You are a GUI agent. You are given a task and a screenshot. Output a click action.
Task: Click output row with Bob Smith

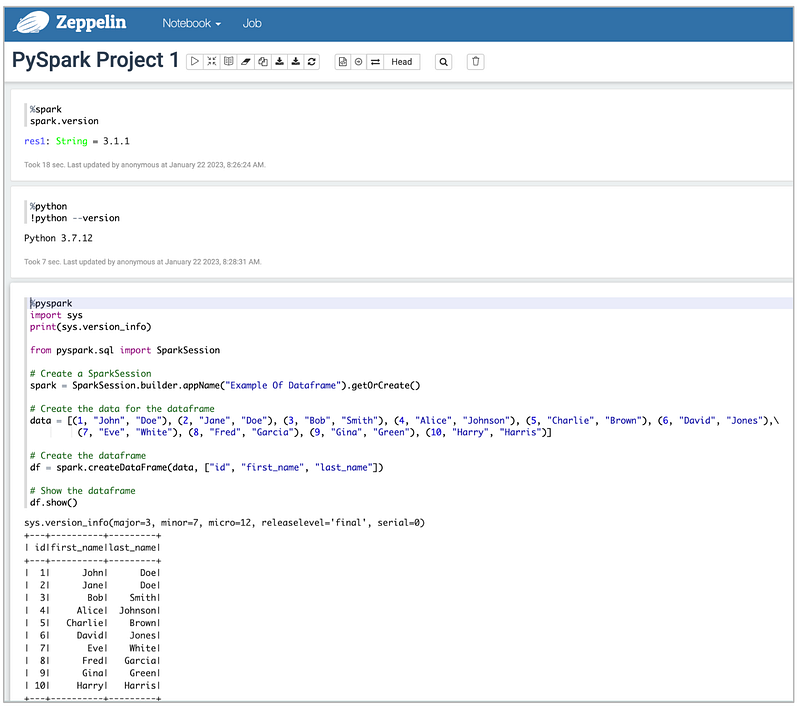point(92,597)
